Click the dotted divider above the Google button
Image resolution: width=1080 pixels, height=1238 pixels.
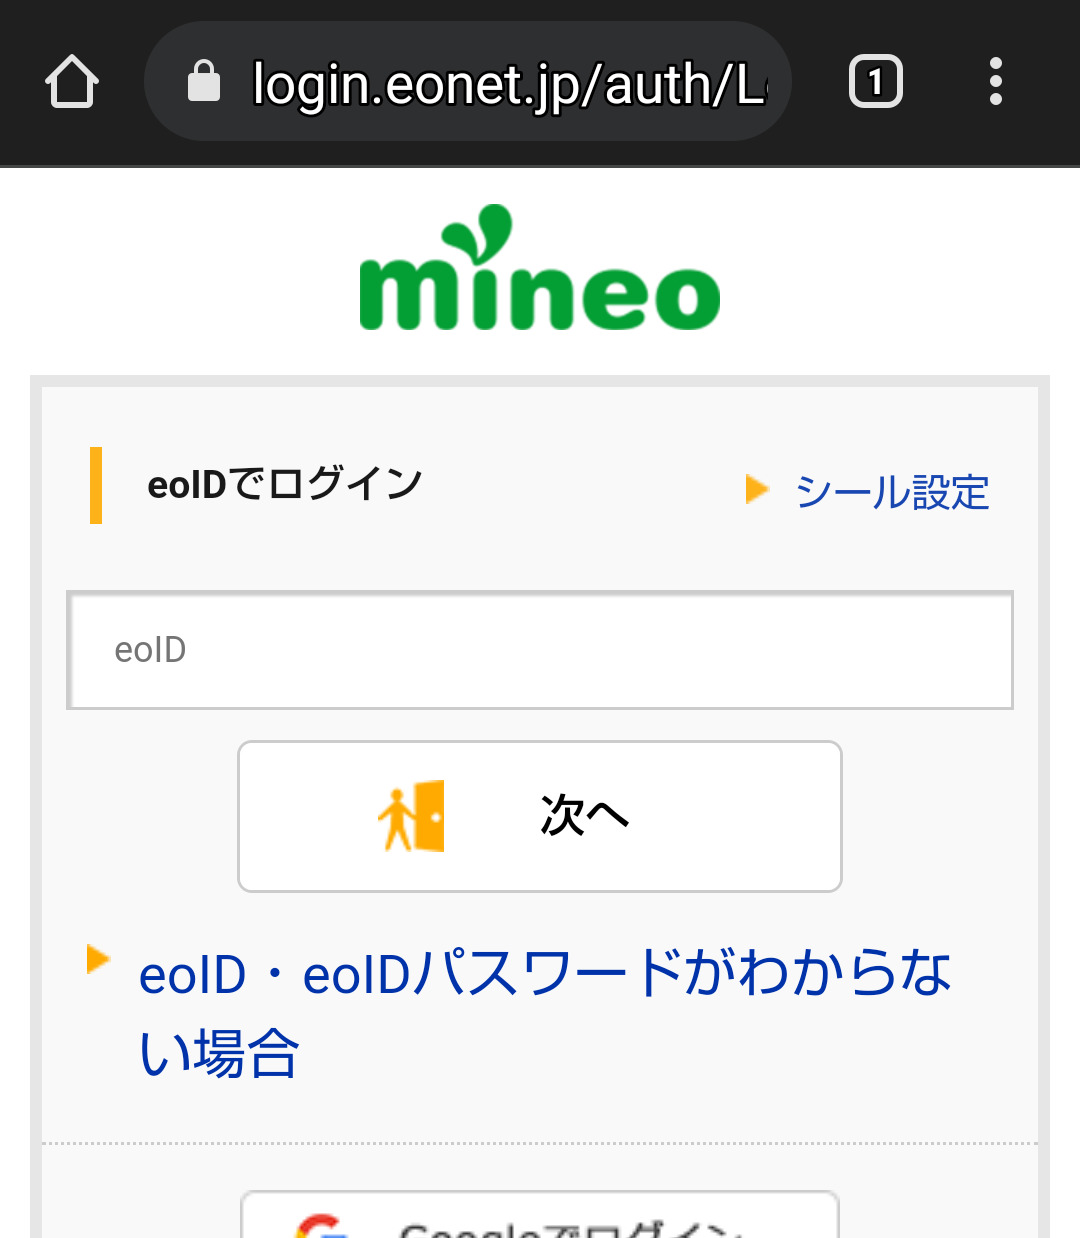pos(540,1142)
